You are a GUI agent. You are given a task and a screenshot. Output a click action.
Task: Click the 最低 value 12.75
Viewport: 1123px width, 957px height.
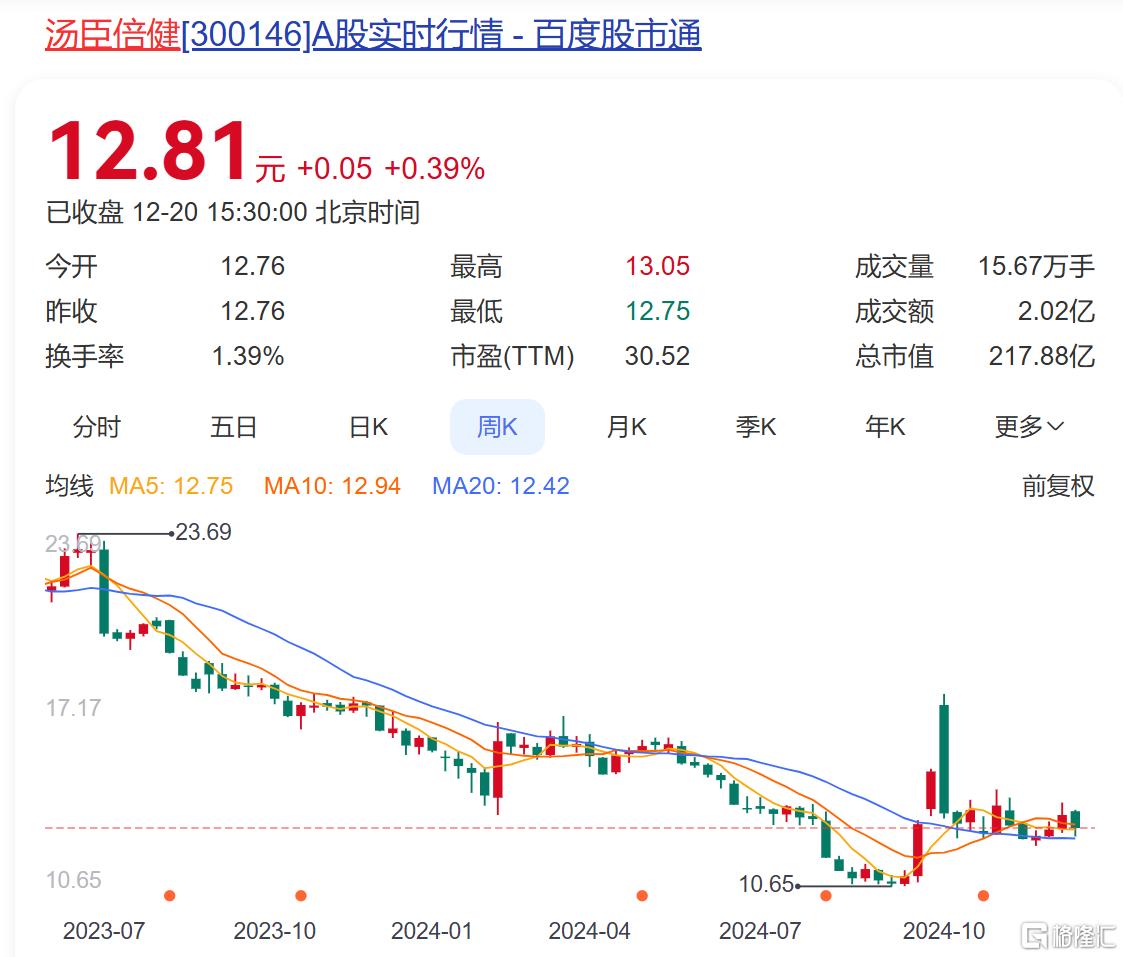click(x=657, y=312)
